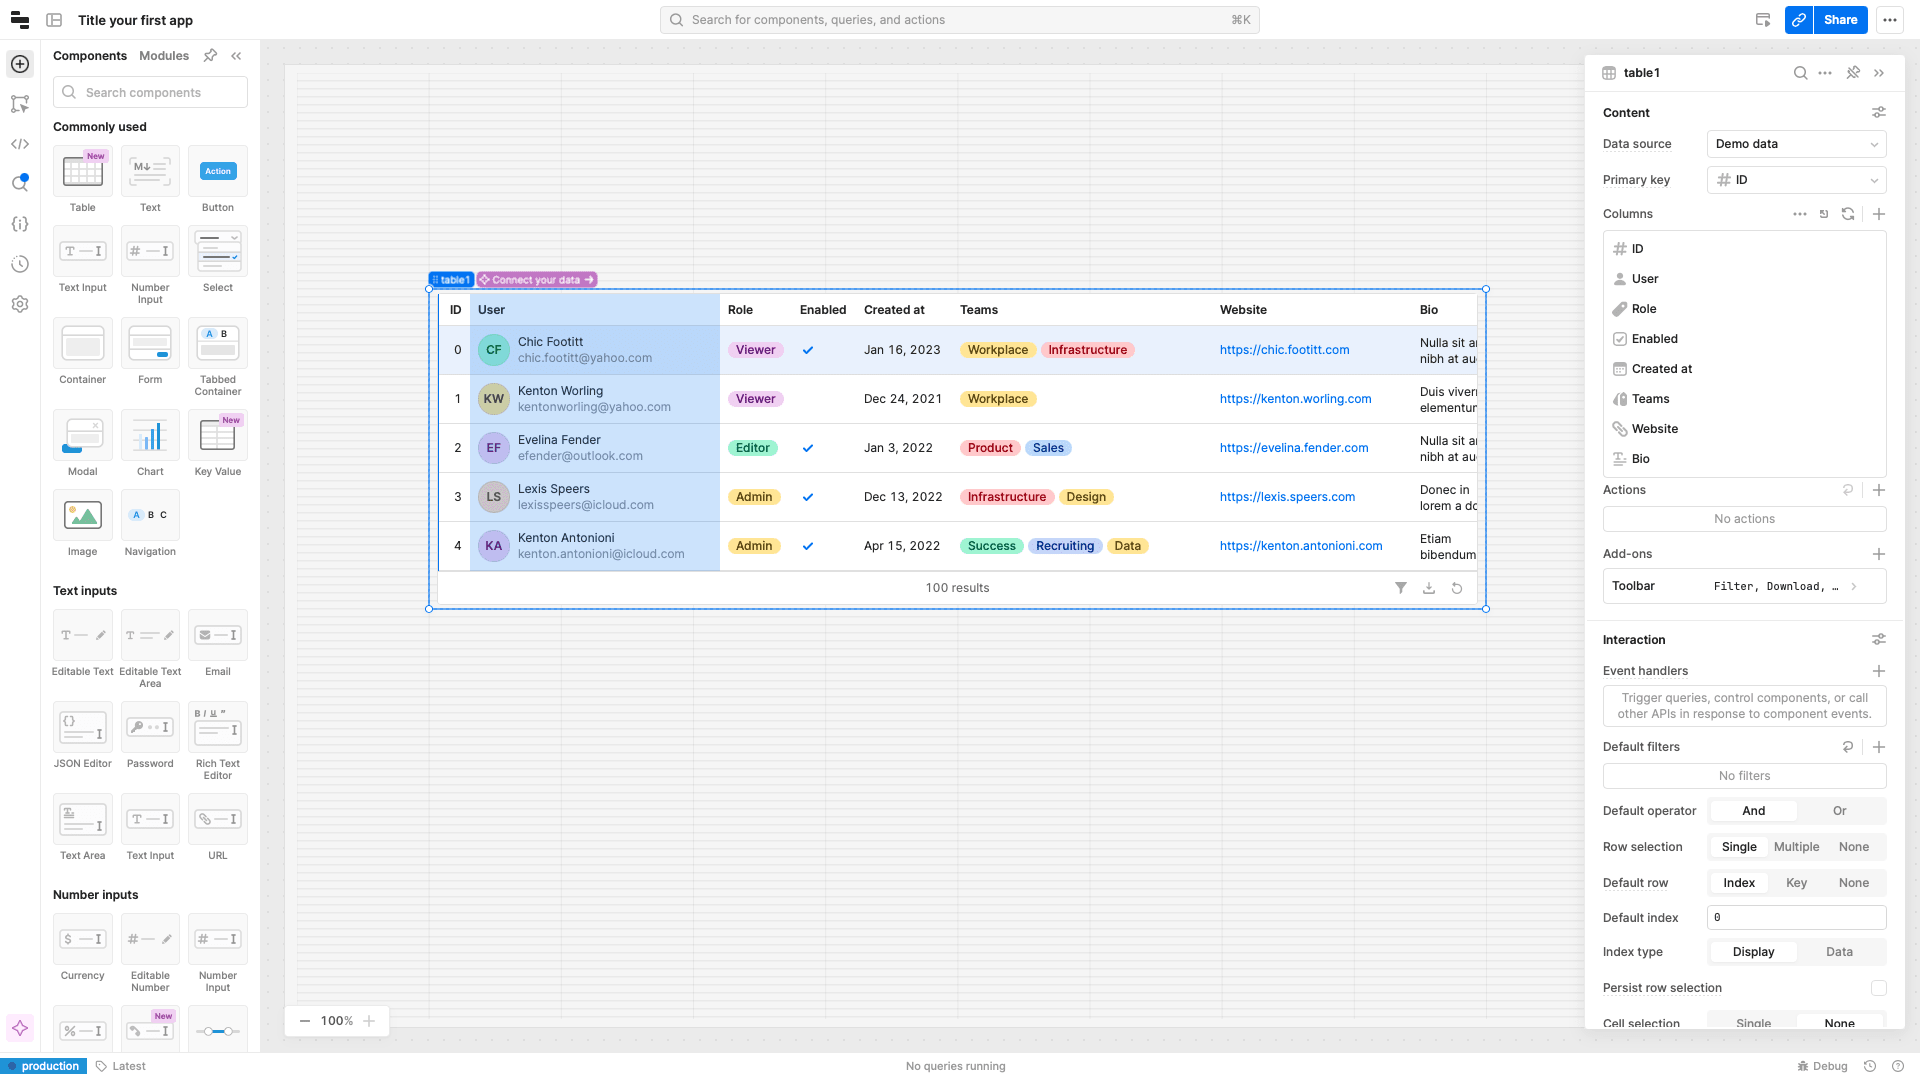Image resolution: width=1920 pixels, height=1080 pixels.
Task: Open Content section settings sliders icon
Action: point(1879,113)
